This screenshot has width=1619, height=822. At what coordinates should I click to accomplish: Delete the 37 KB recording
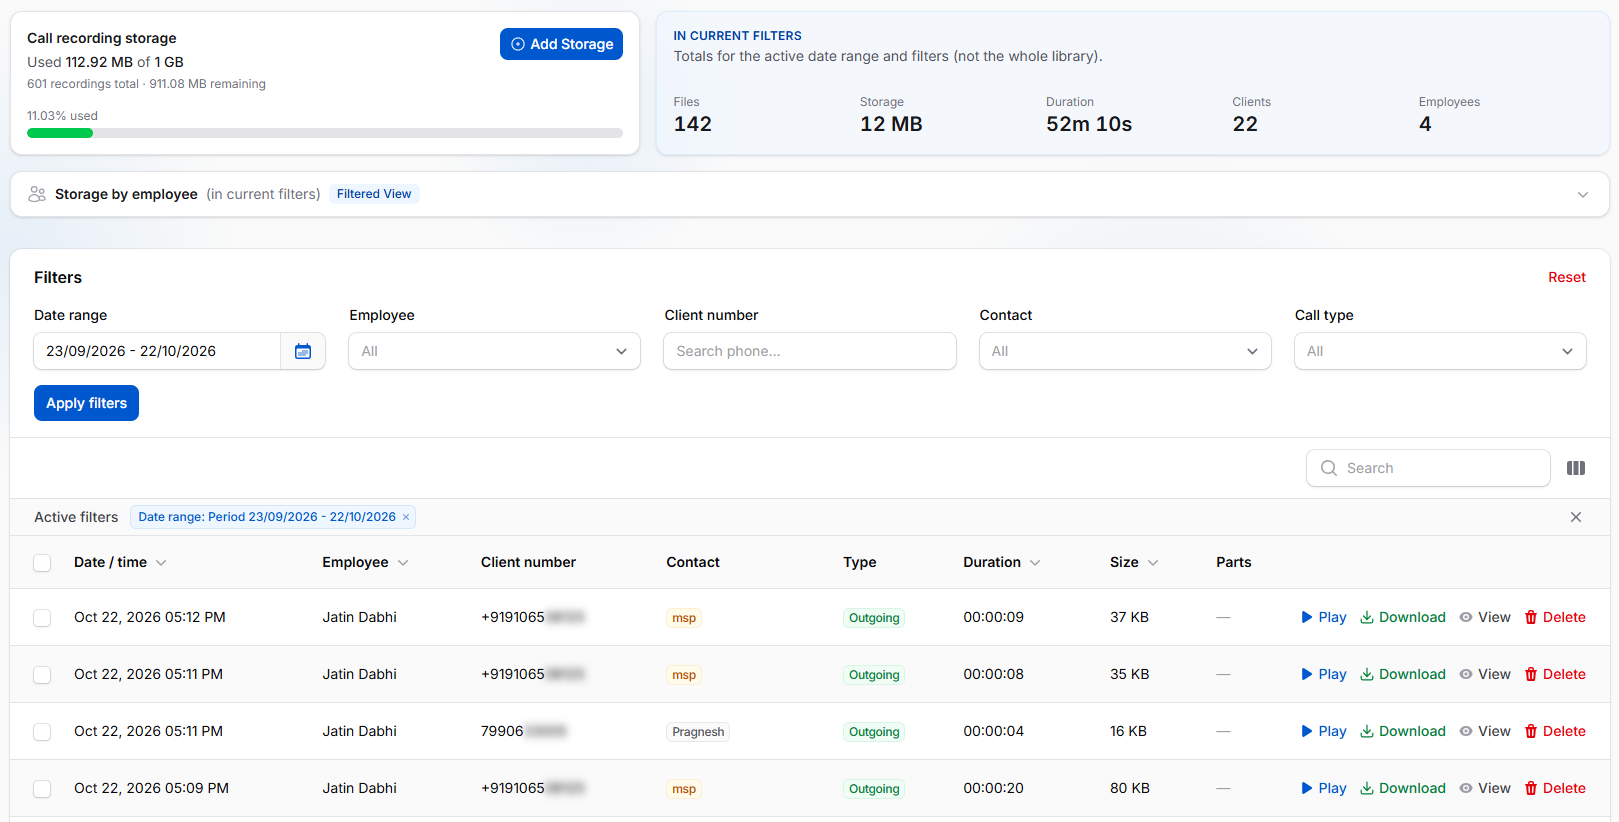[x=1555, y=617]
